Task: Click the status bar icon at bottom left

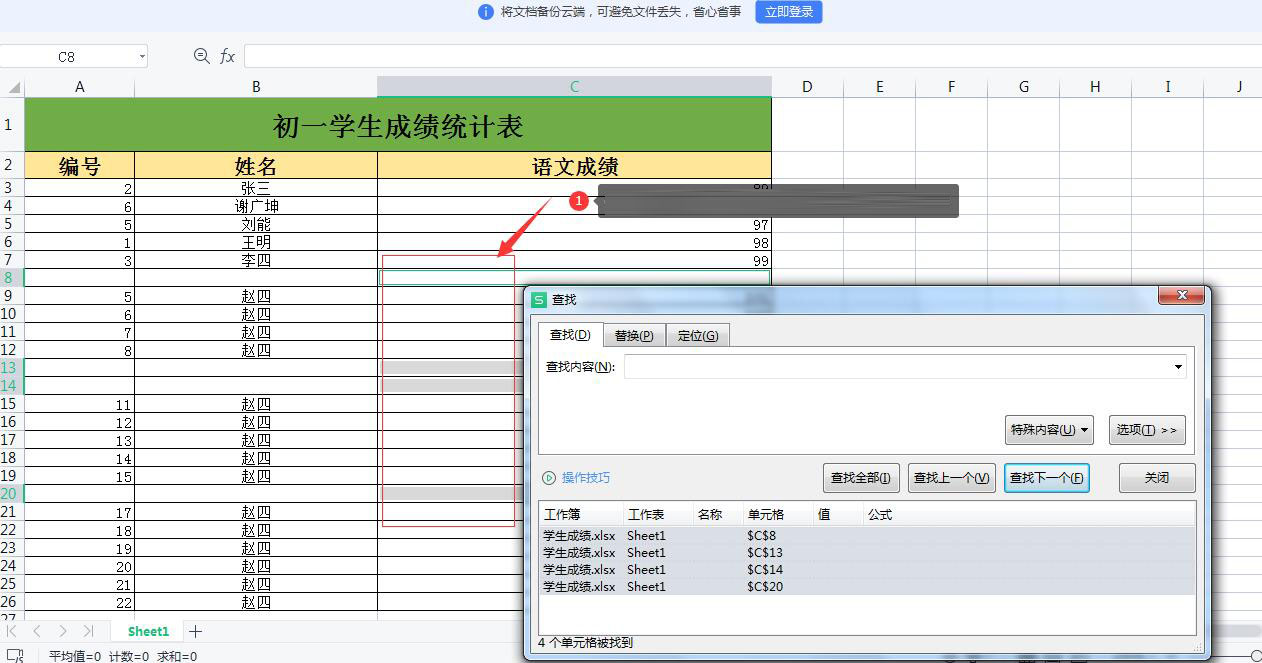Action: click(14, 656)
